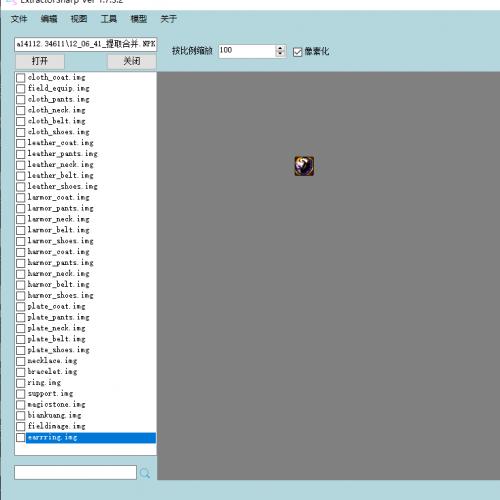This screenshot has height=500, width=500.
Task: Click the search magnifier icon
Action: [x=145, y=473]
